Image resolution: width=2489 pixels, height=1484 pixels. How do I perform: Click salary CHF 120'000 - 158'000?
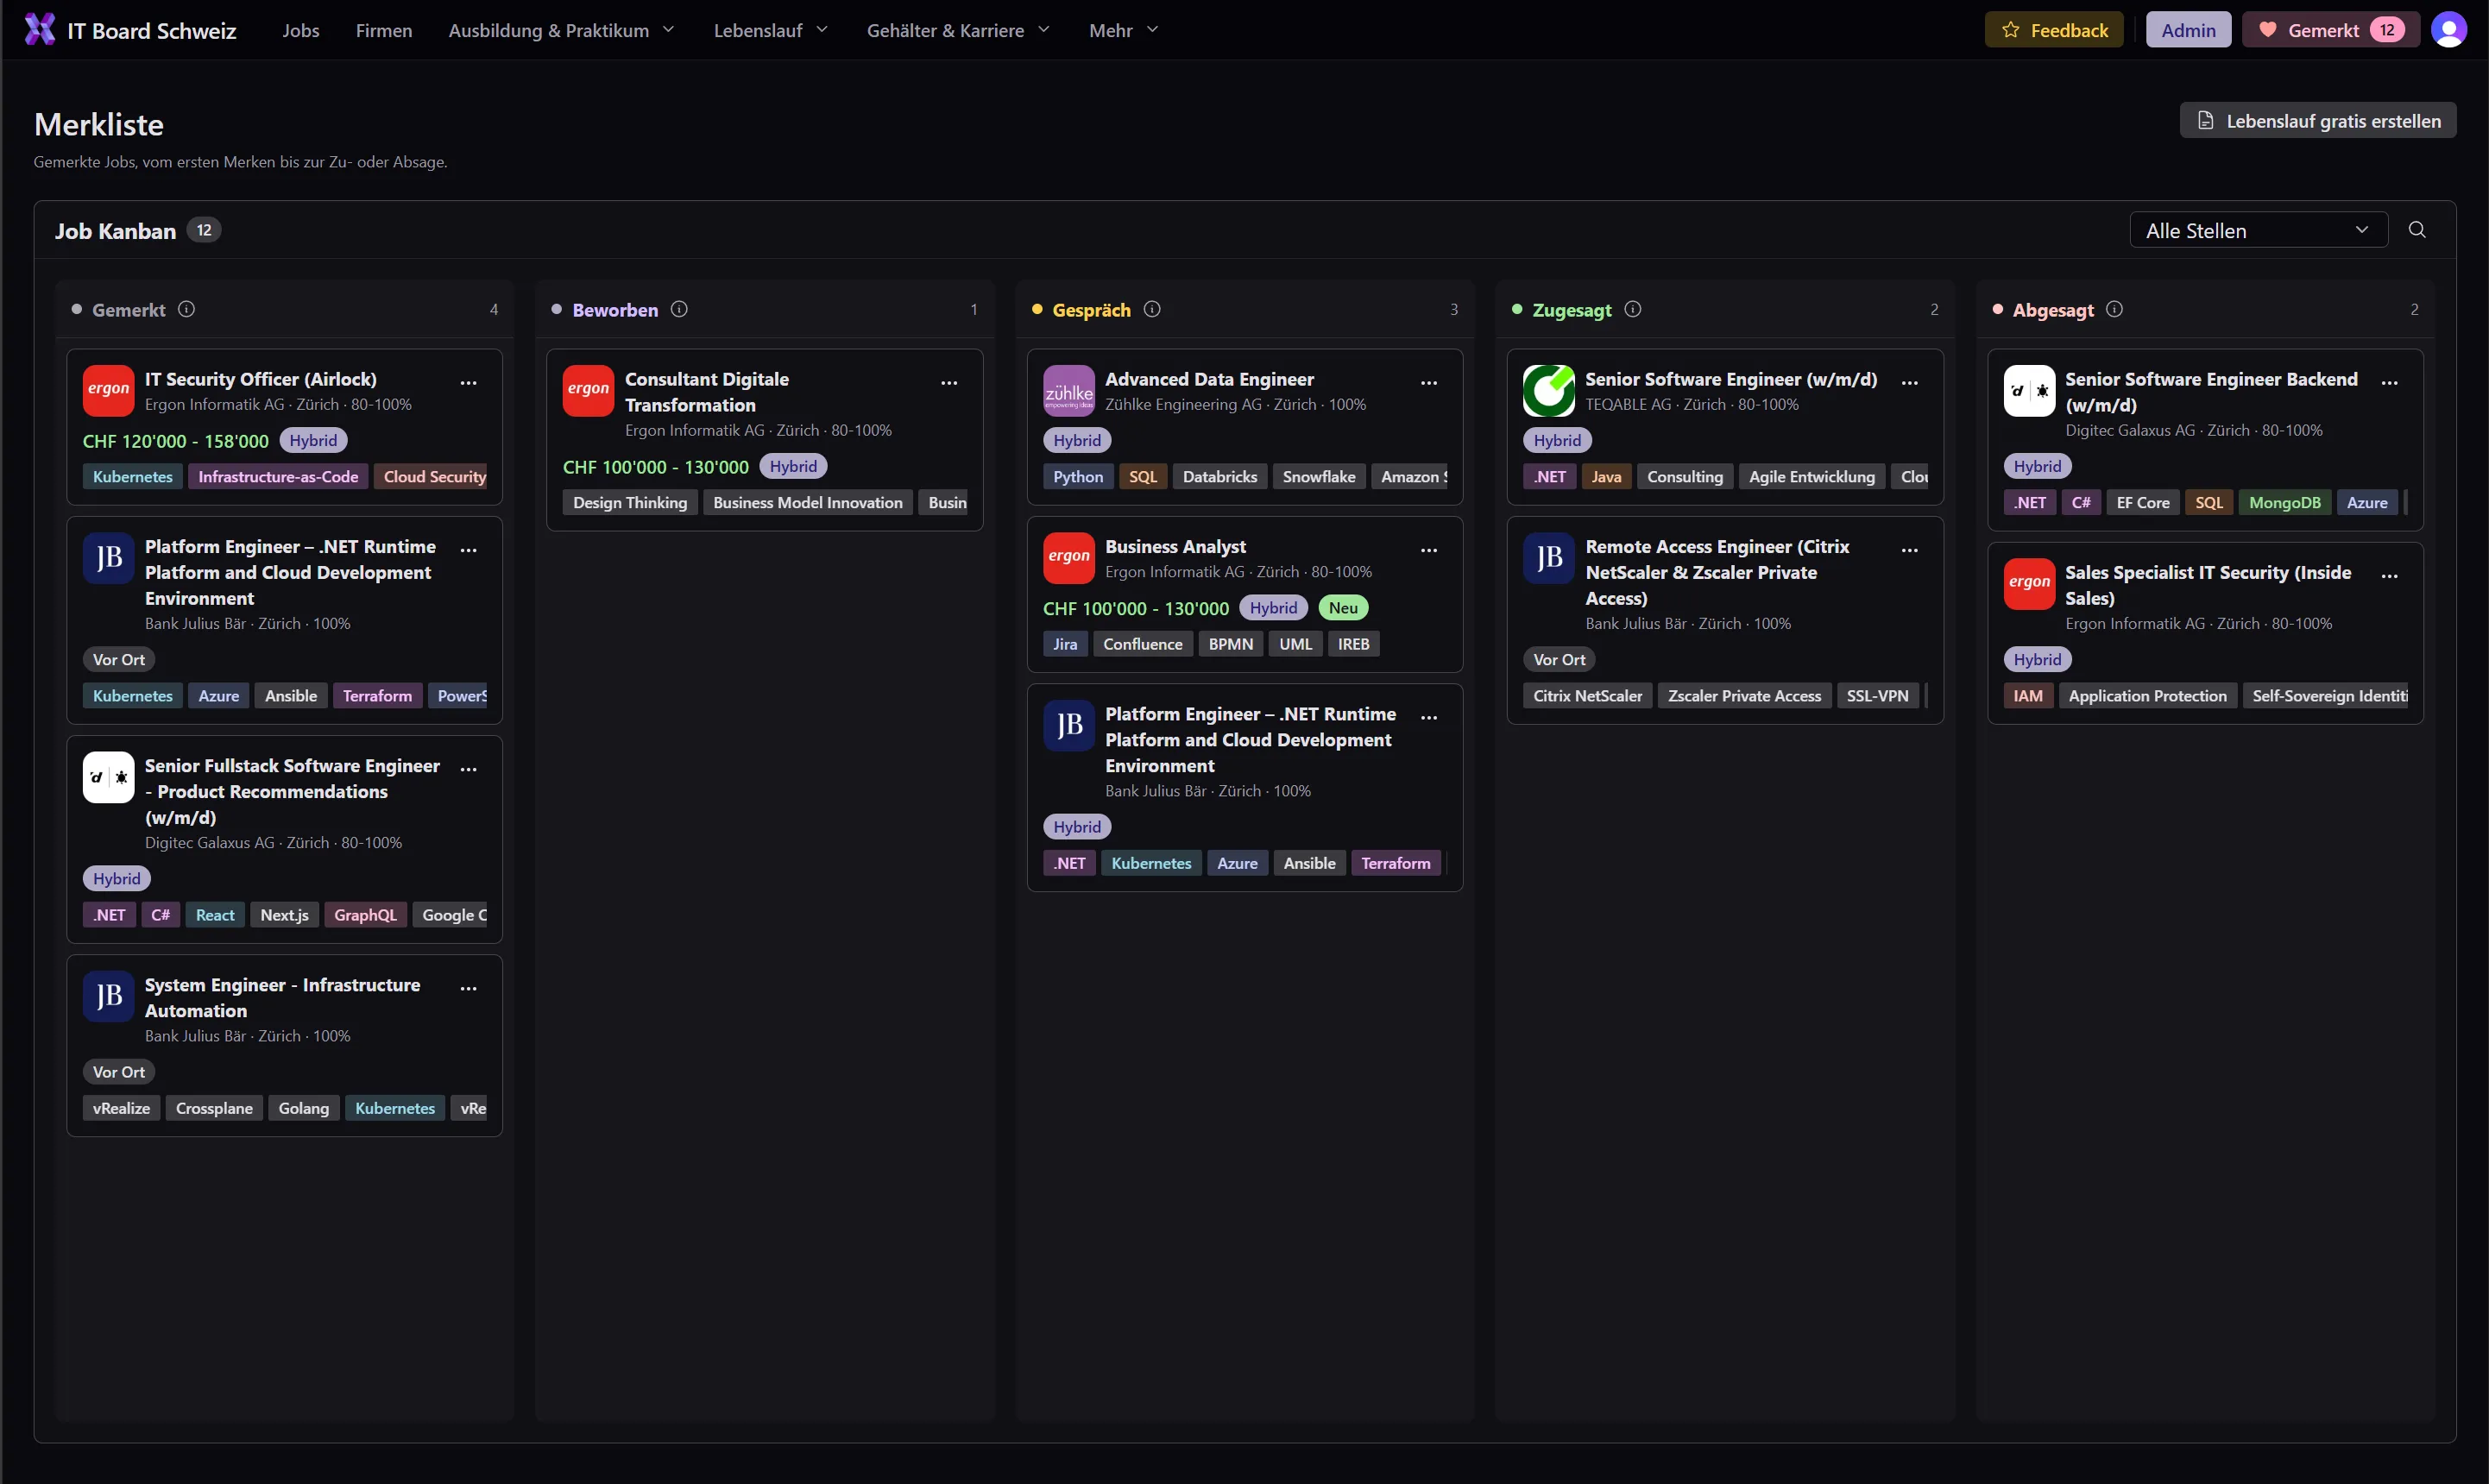(175, 441)
